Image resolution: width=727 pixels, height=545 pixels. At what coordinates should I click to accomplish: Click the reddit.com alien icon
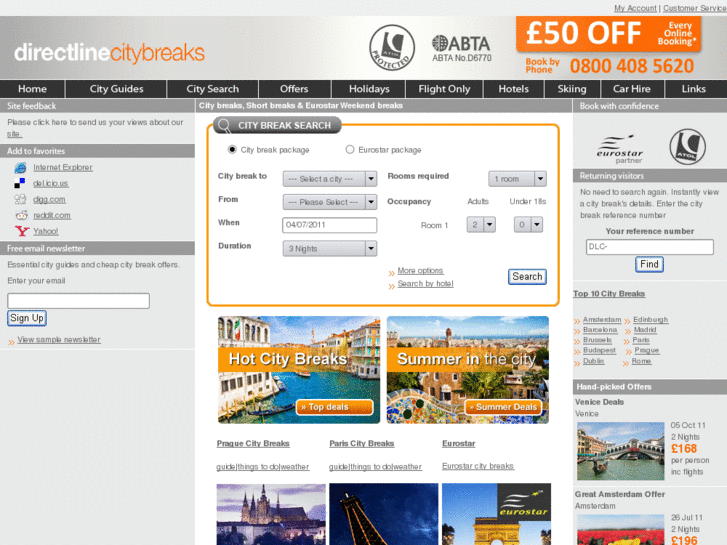click(21, 215)
